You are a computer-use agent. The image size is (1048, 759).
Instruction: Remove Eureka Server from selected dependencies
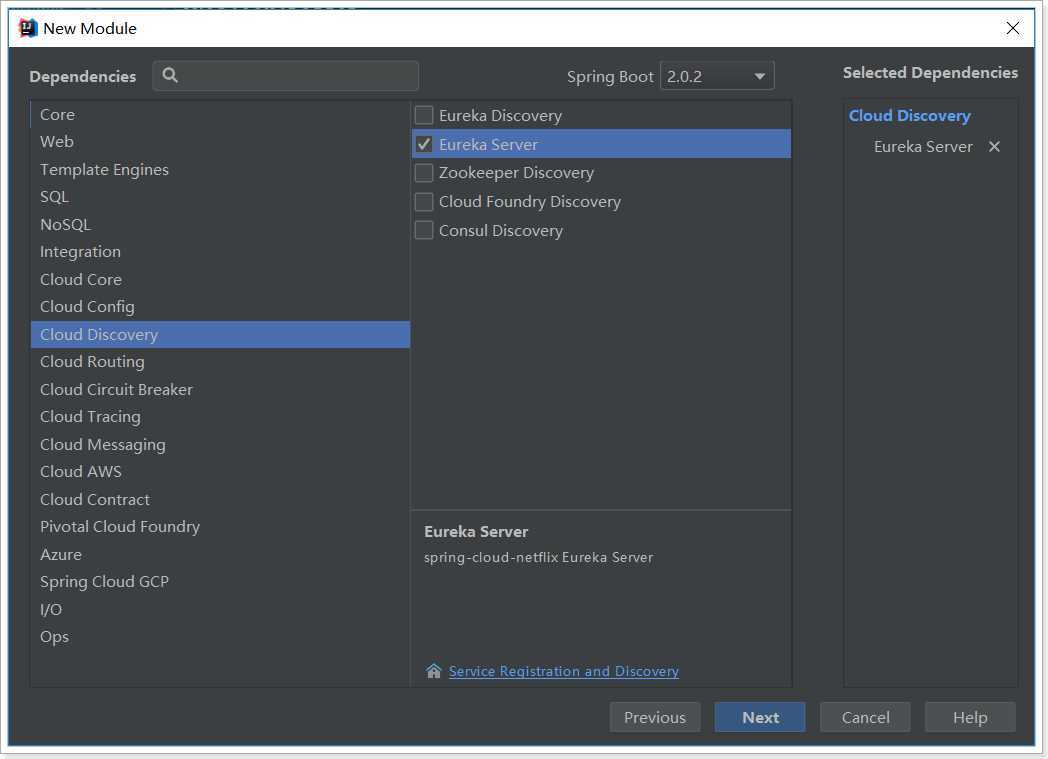coord(994,146)
